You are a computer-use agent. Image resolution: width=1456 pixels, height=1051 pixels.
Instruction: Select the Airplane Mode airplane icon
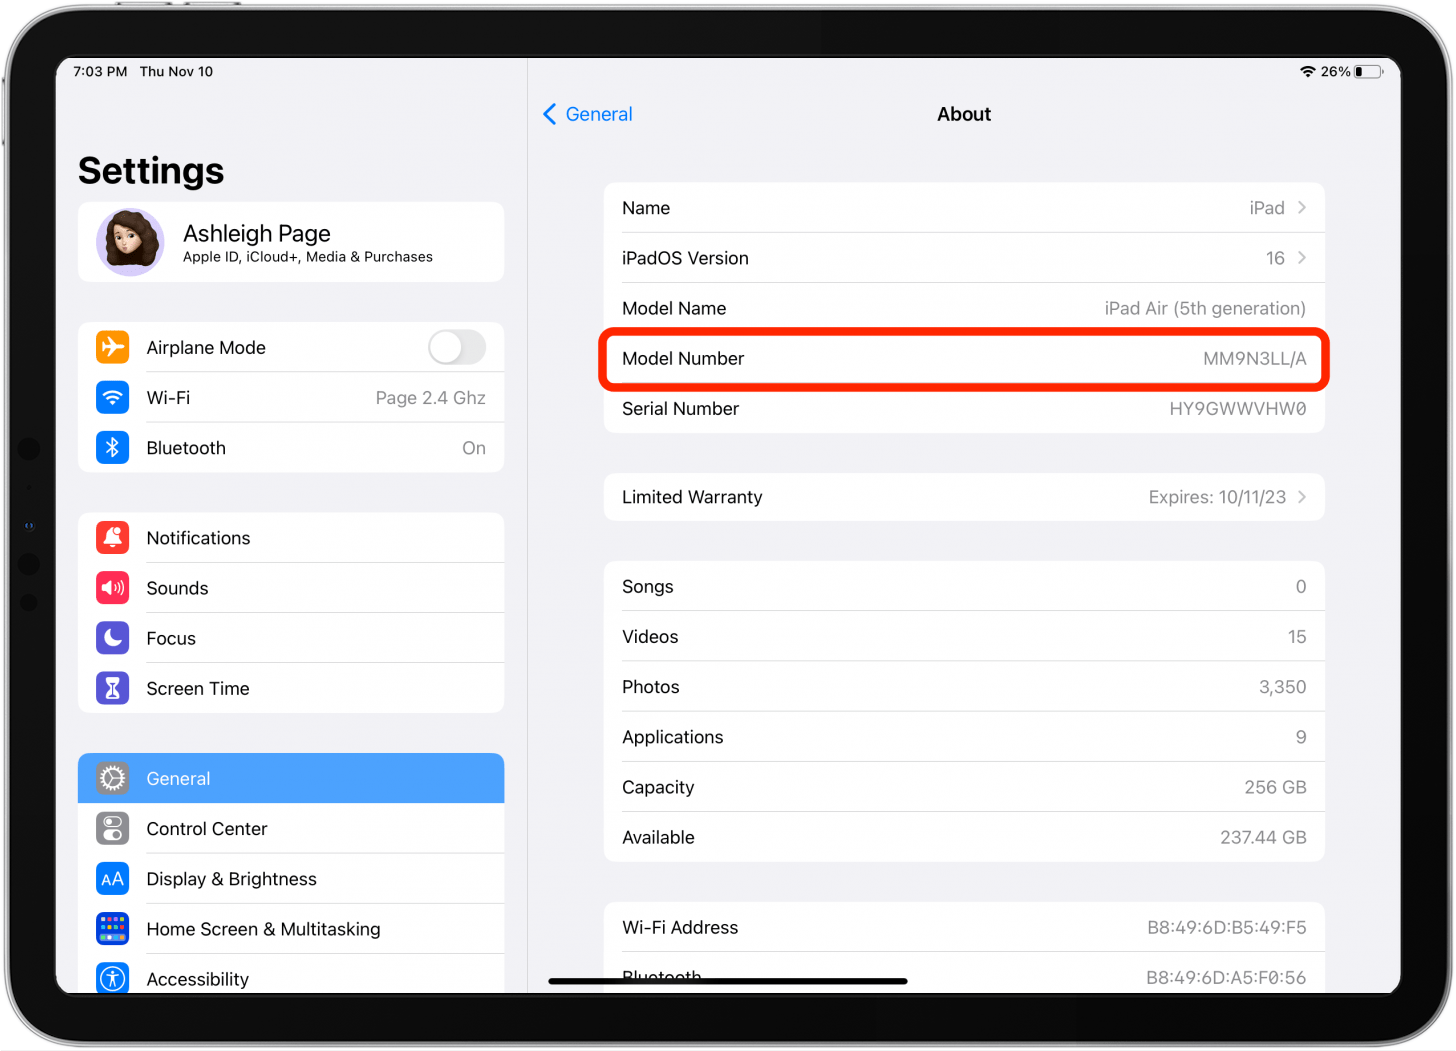112,347
